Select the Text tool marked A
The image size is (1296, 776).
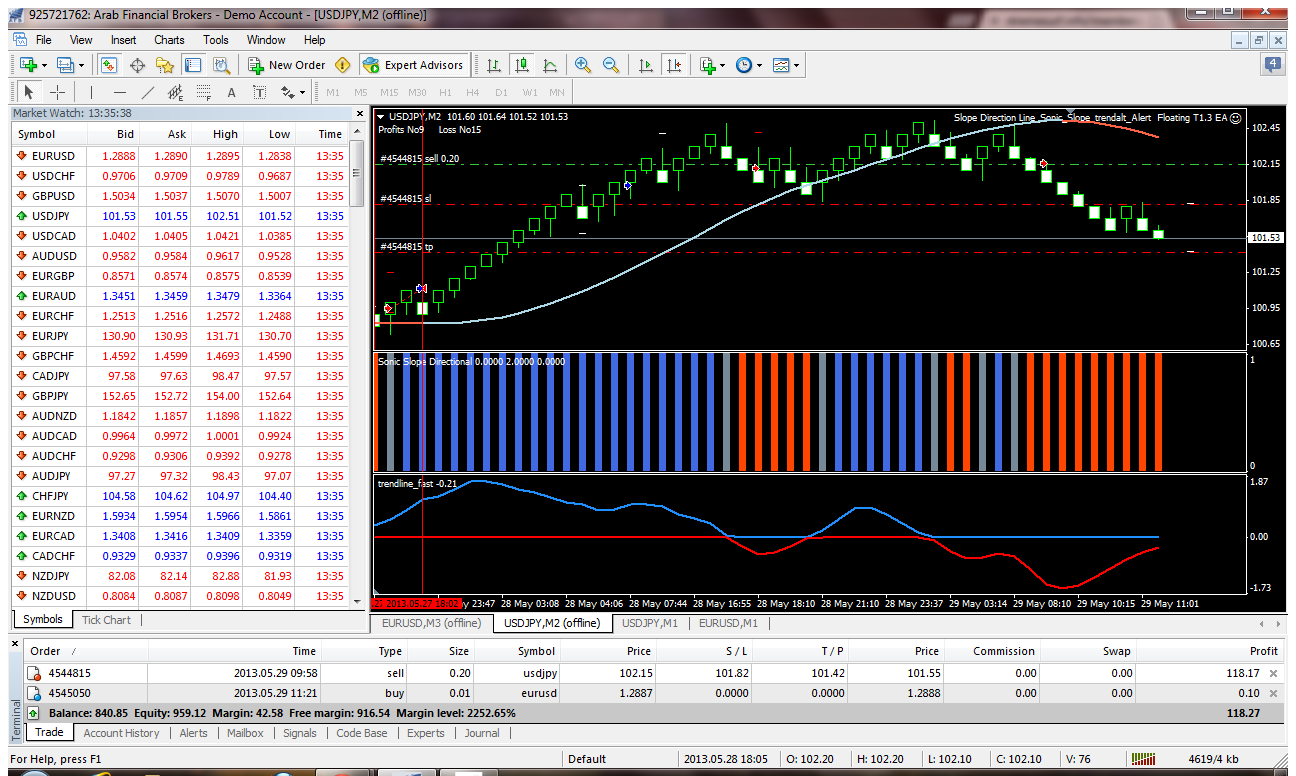click(x=232, y=92)
